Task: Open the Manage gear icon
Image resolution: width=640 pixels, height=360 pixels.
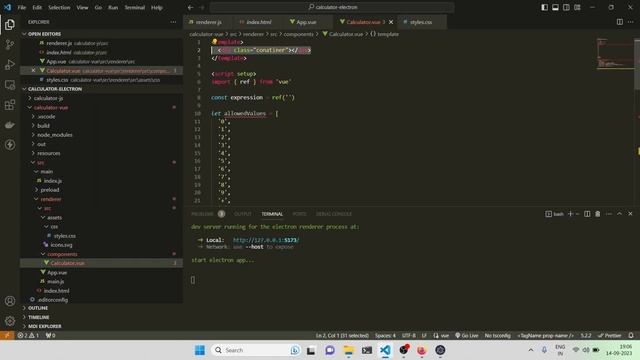Action: 10,321
